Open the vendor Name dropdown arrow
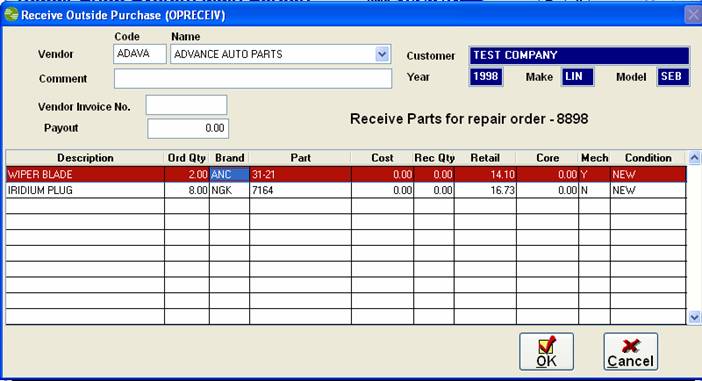The width and height of the screenshot is (702, 381). click(x=382, y=54)
